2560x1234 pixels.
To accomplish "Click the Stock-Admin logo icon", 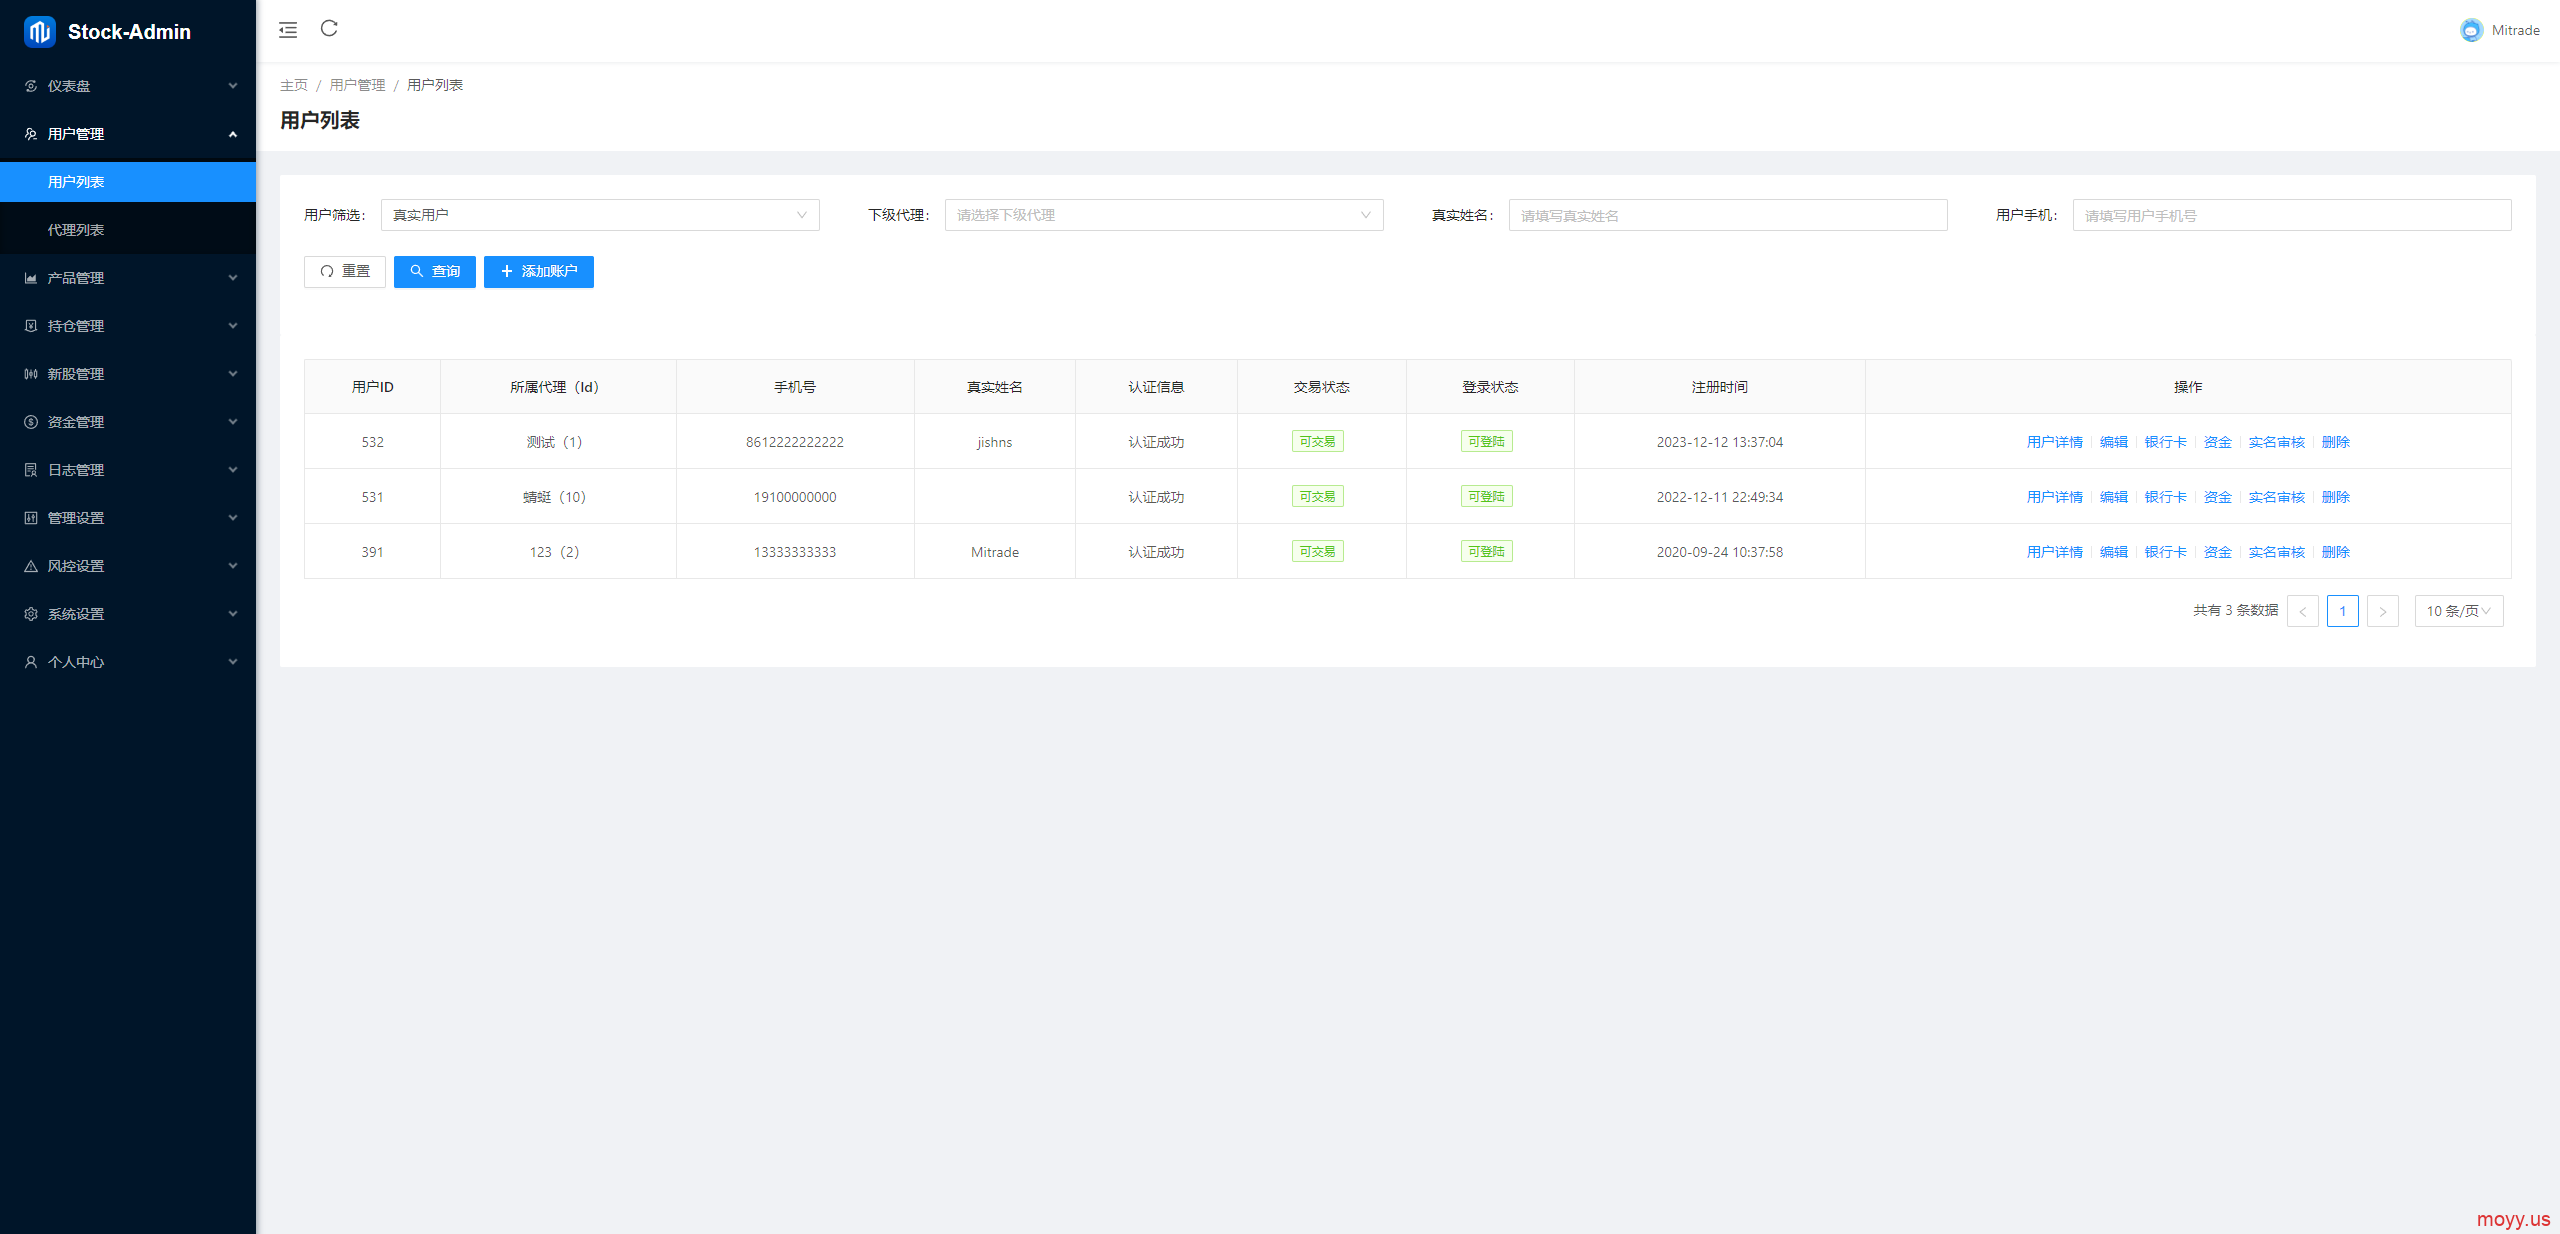I will (39, 32).
